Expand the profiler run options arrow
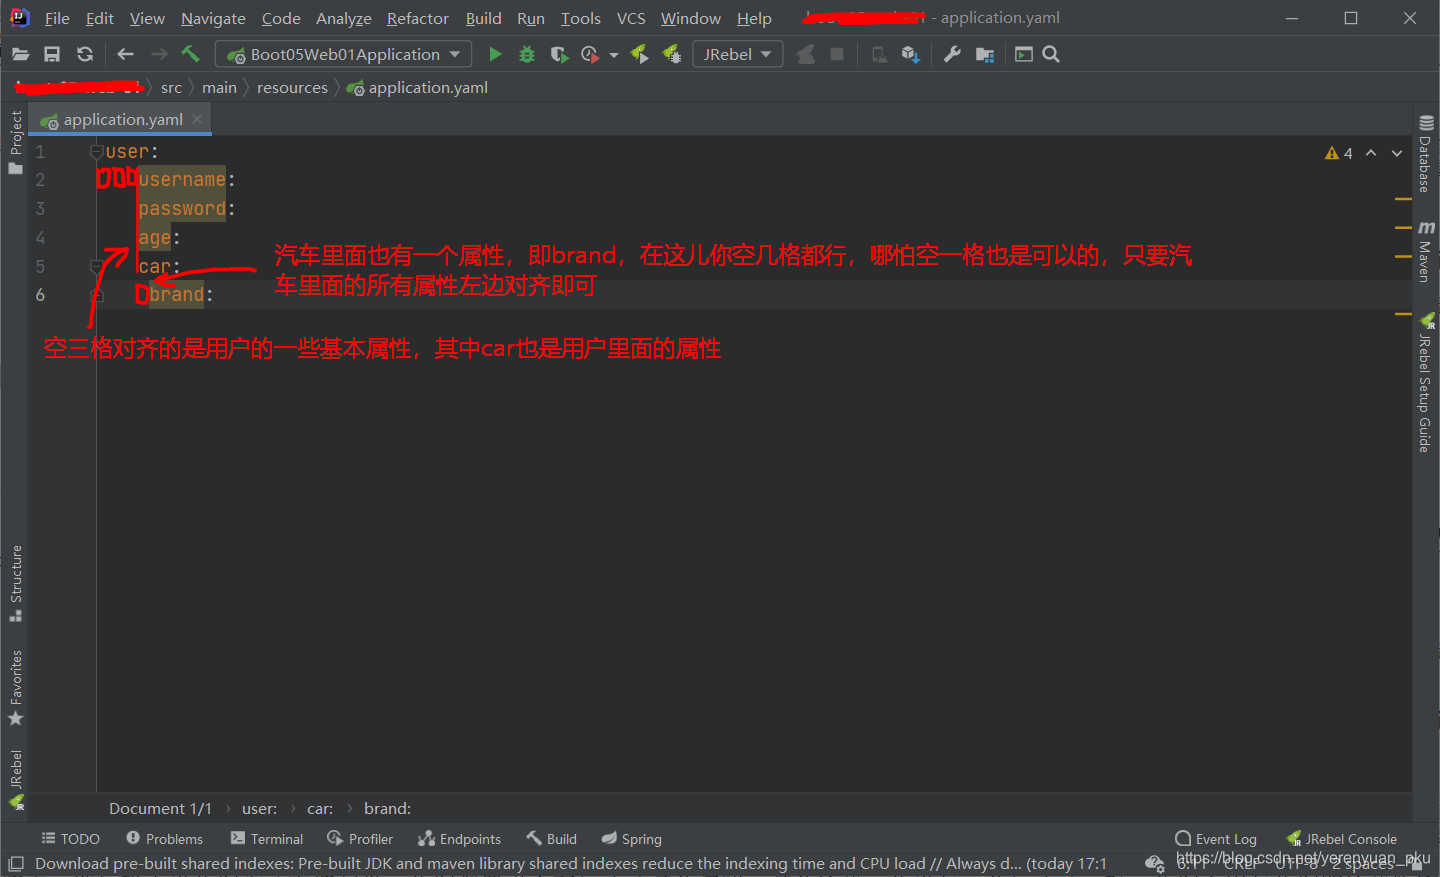Screen dimensions: 1440x877 [614, 55]
